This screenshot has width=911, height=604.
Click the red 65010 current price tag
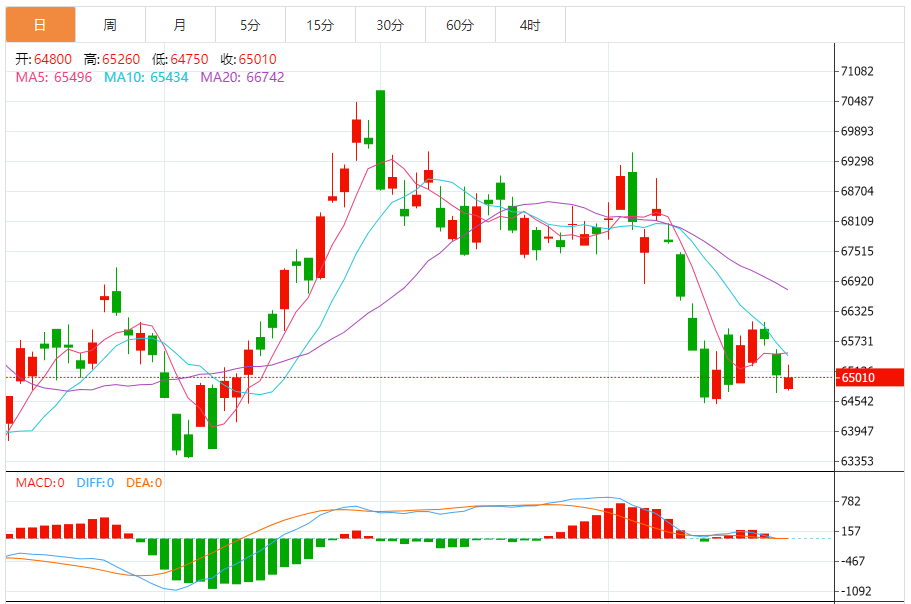click(x=870, y=378)
